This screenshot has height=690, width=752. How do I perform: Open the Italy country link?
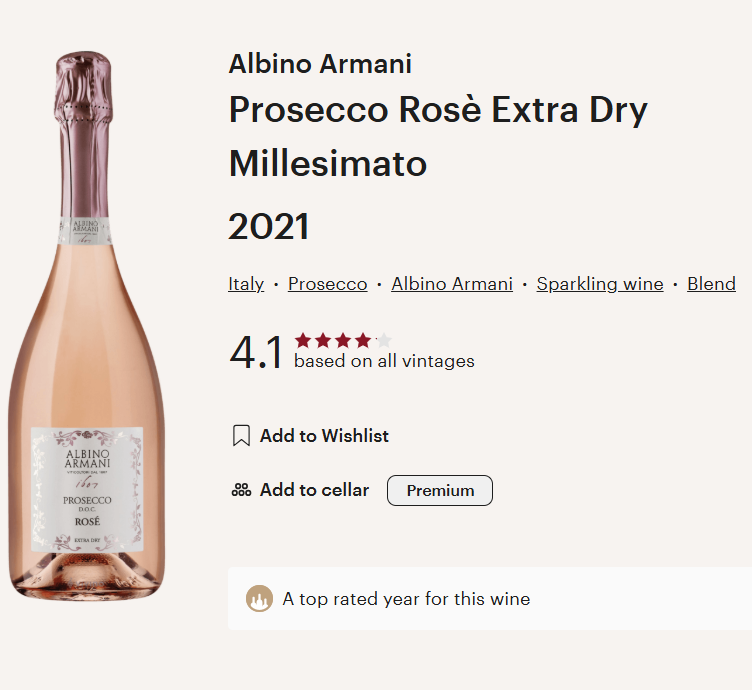pos(246,284)
